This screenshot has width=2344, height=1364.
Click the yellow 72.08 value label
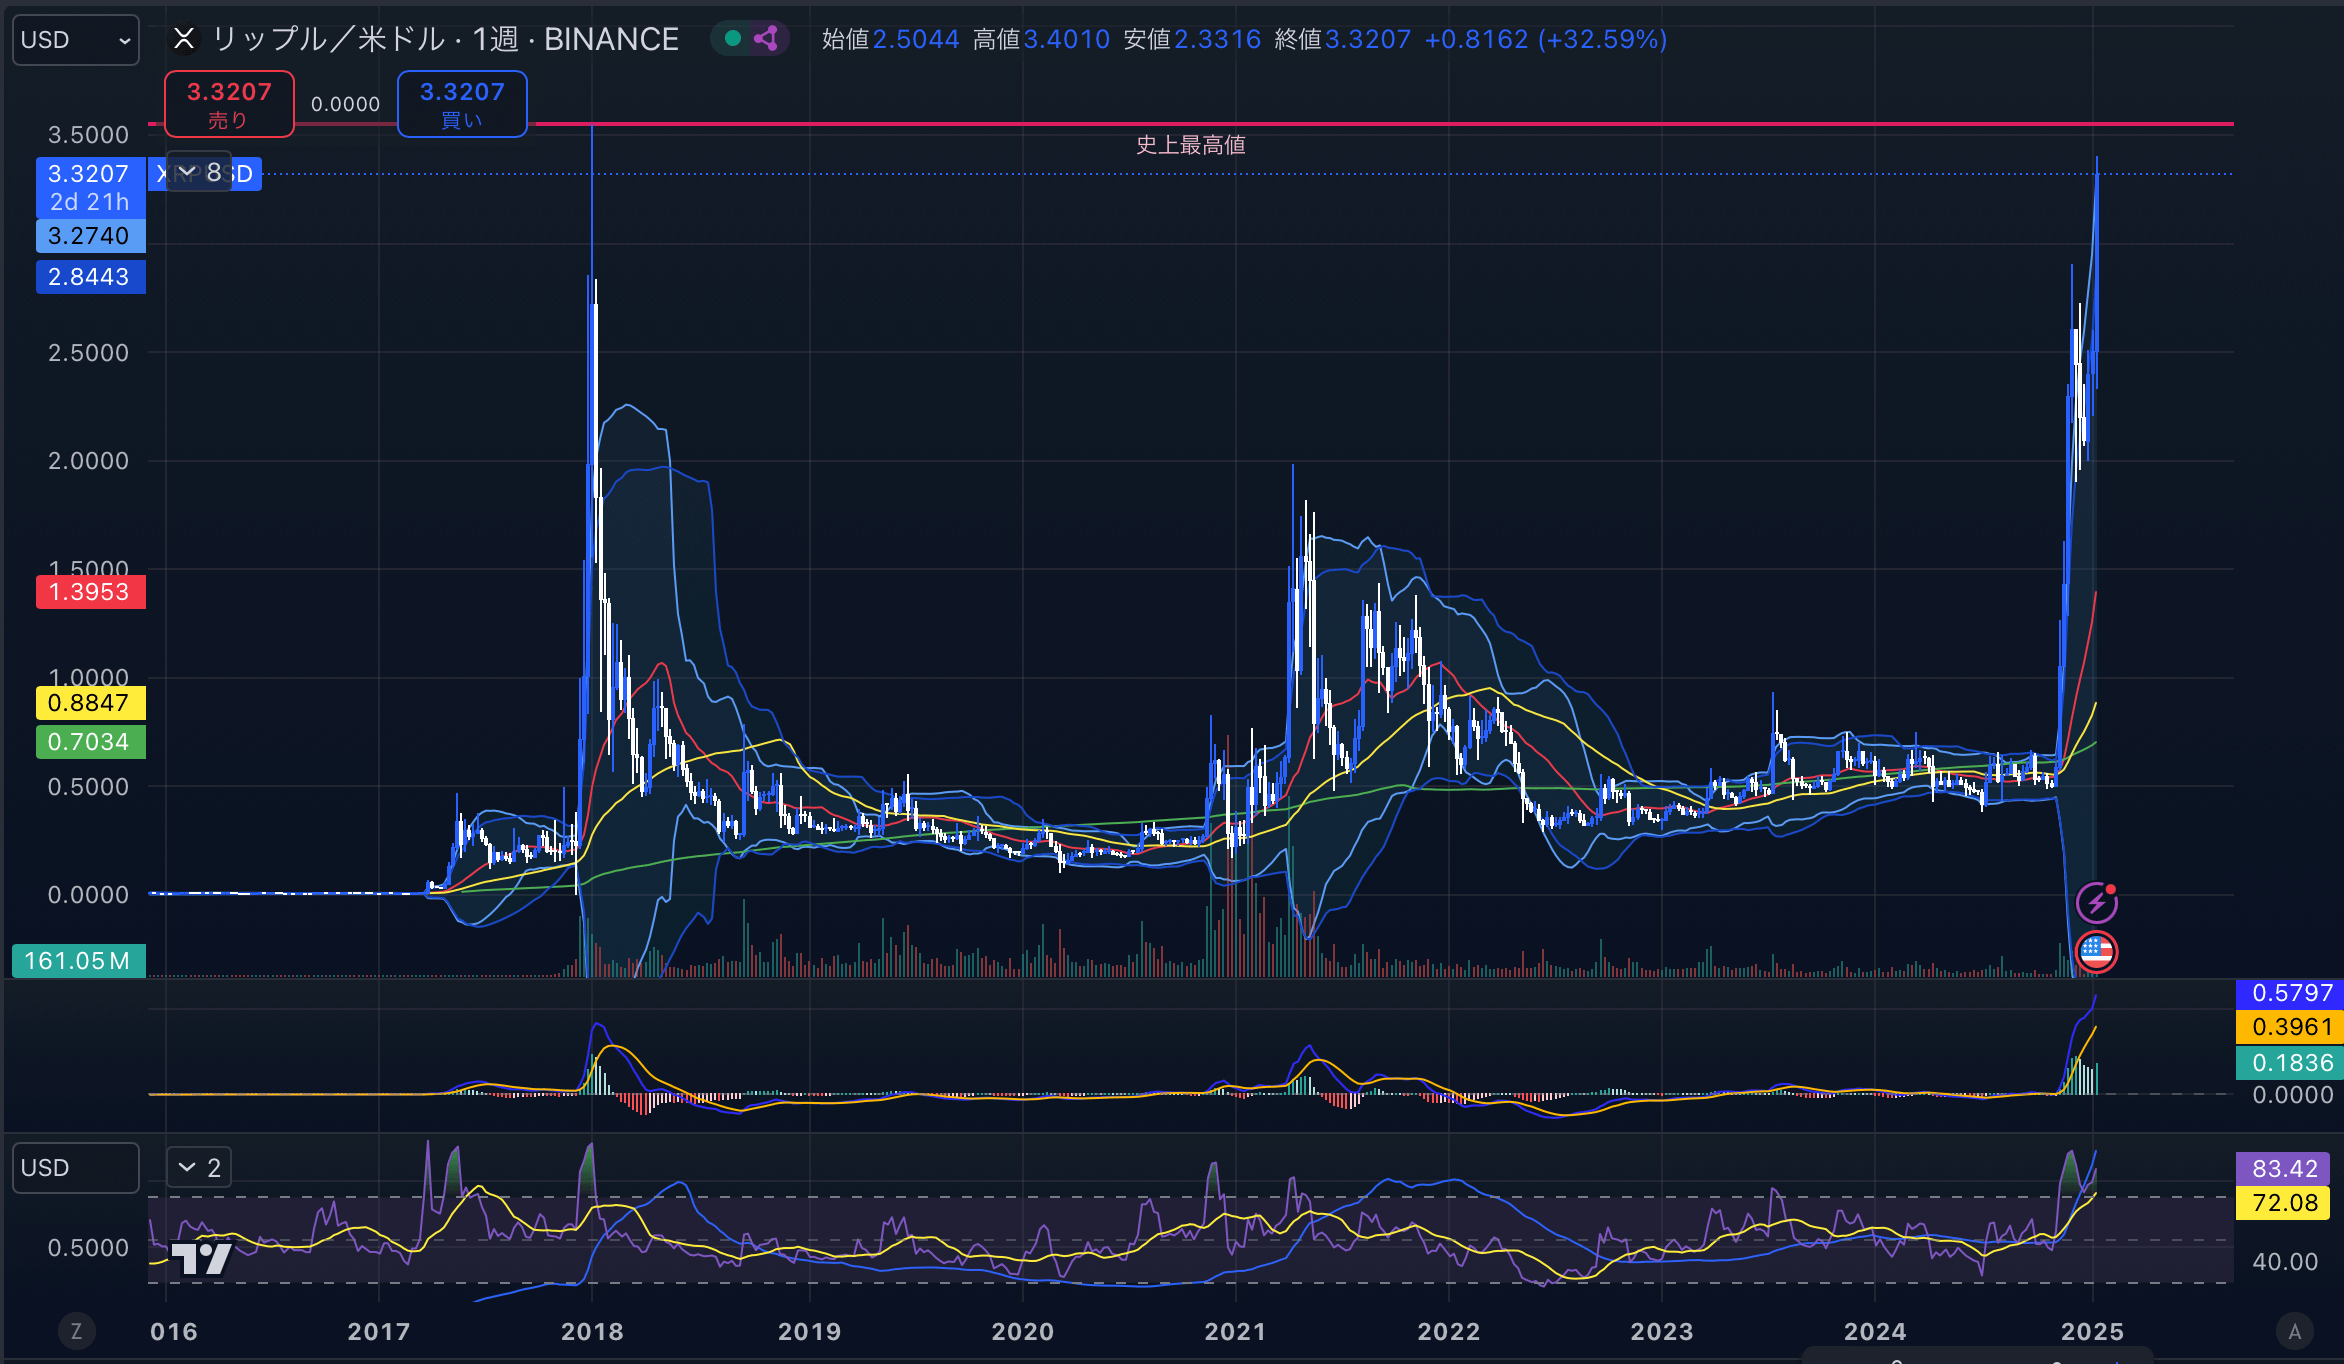click(2285, 1203)
